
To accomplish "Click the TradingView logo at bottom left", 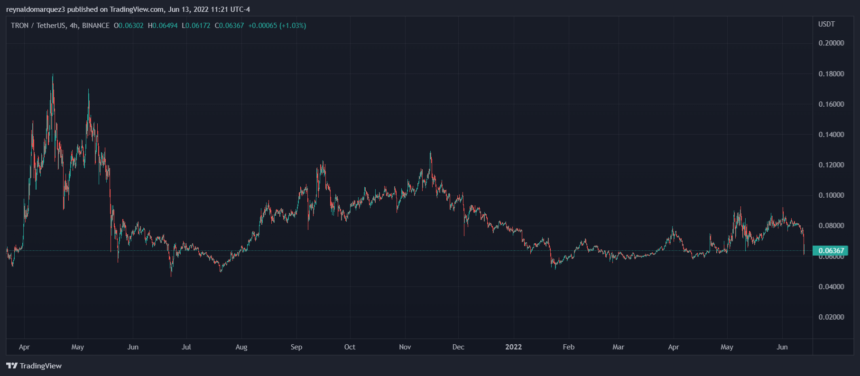I will tap(33, 366).
